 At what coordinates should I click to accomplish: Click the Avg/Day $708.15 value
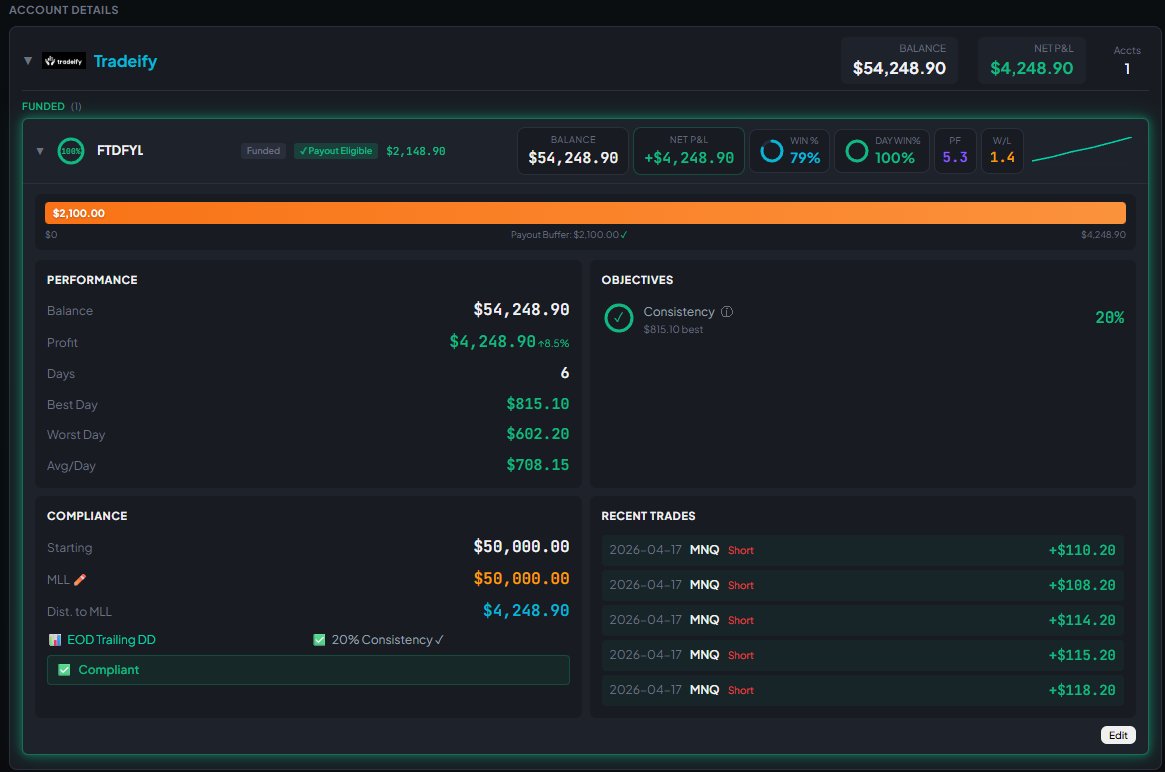(537, 465)
